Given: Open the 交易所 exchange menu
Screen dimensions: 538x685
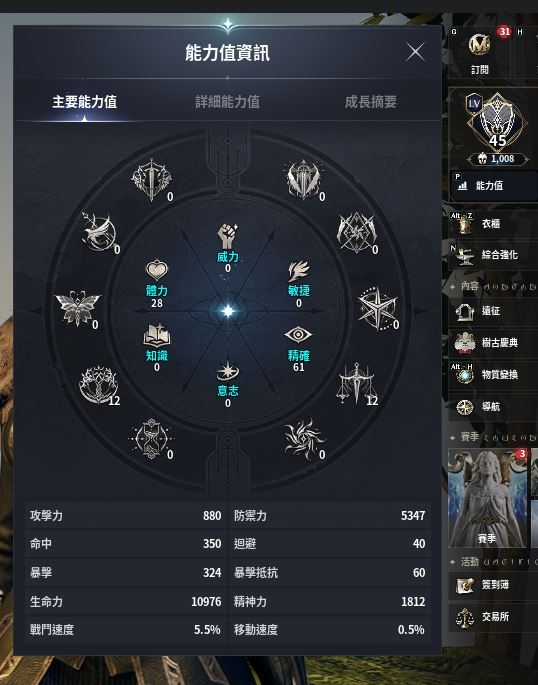Looking at the screenshot, I should 493,617.
